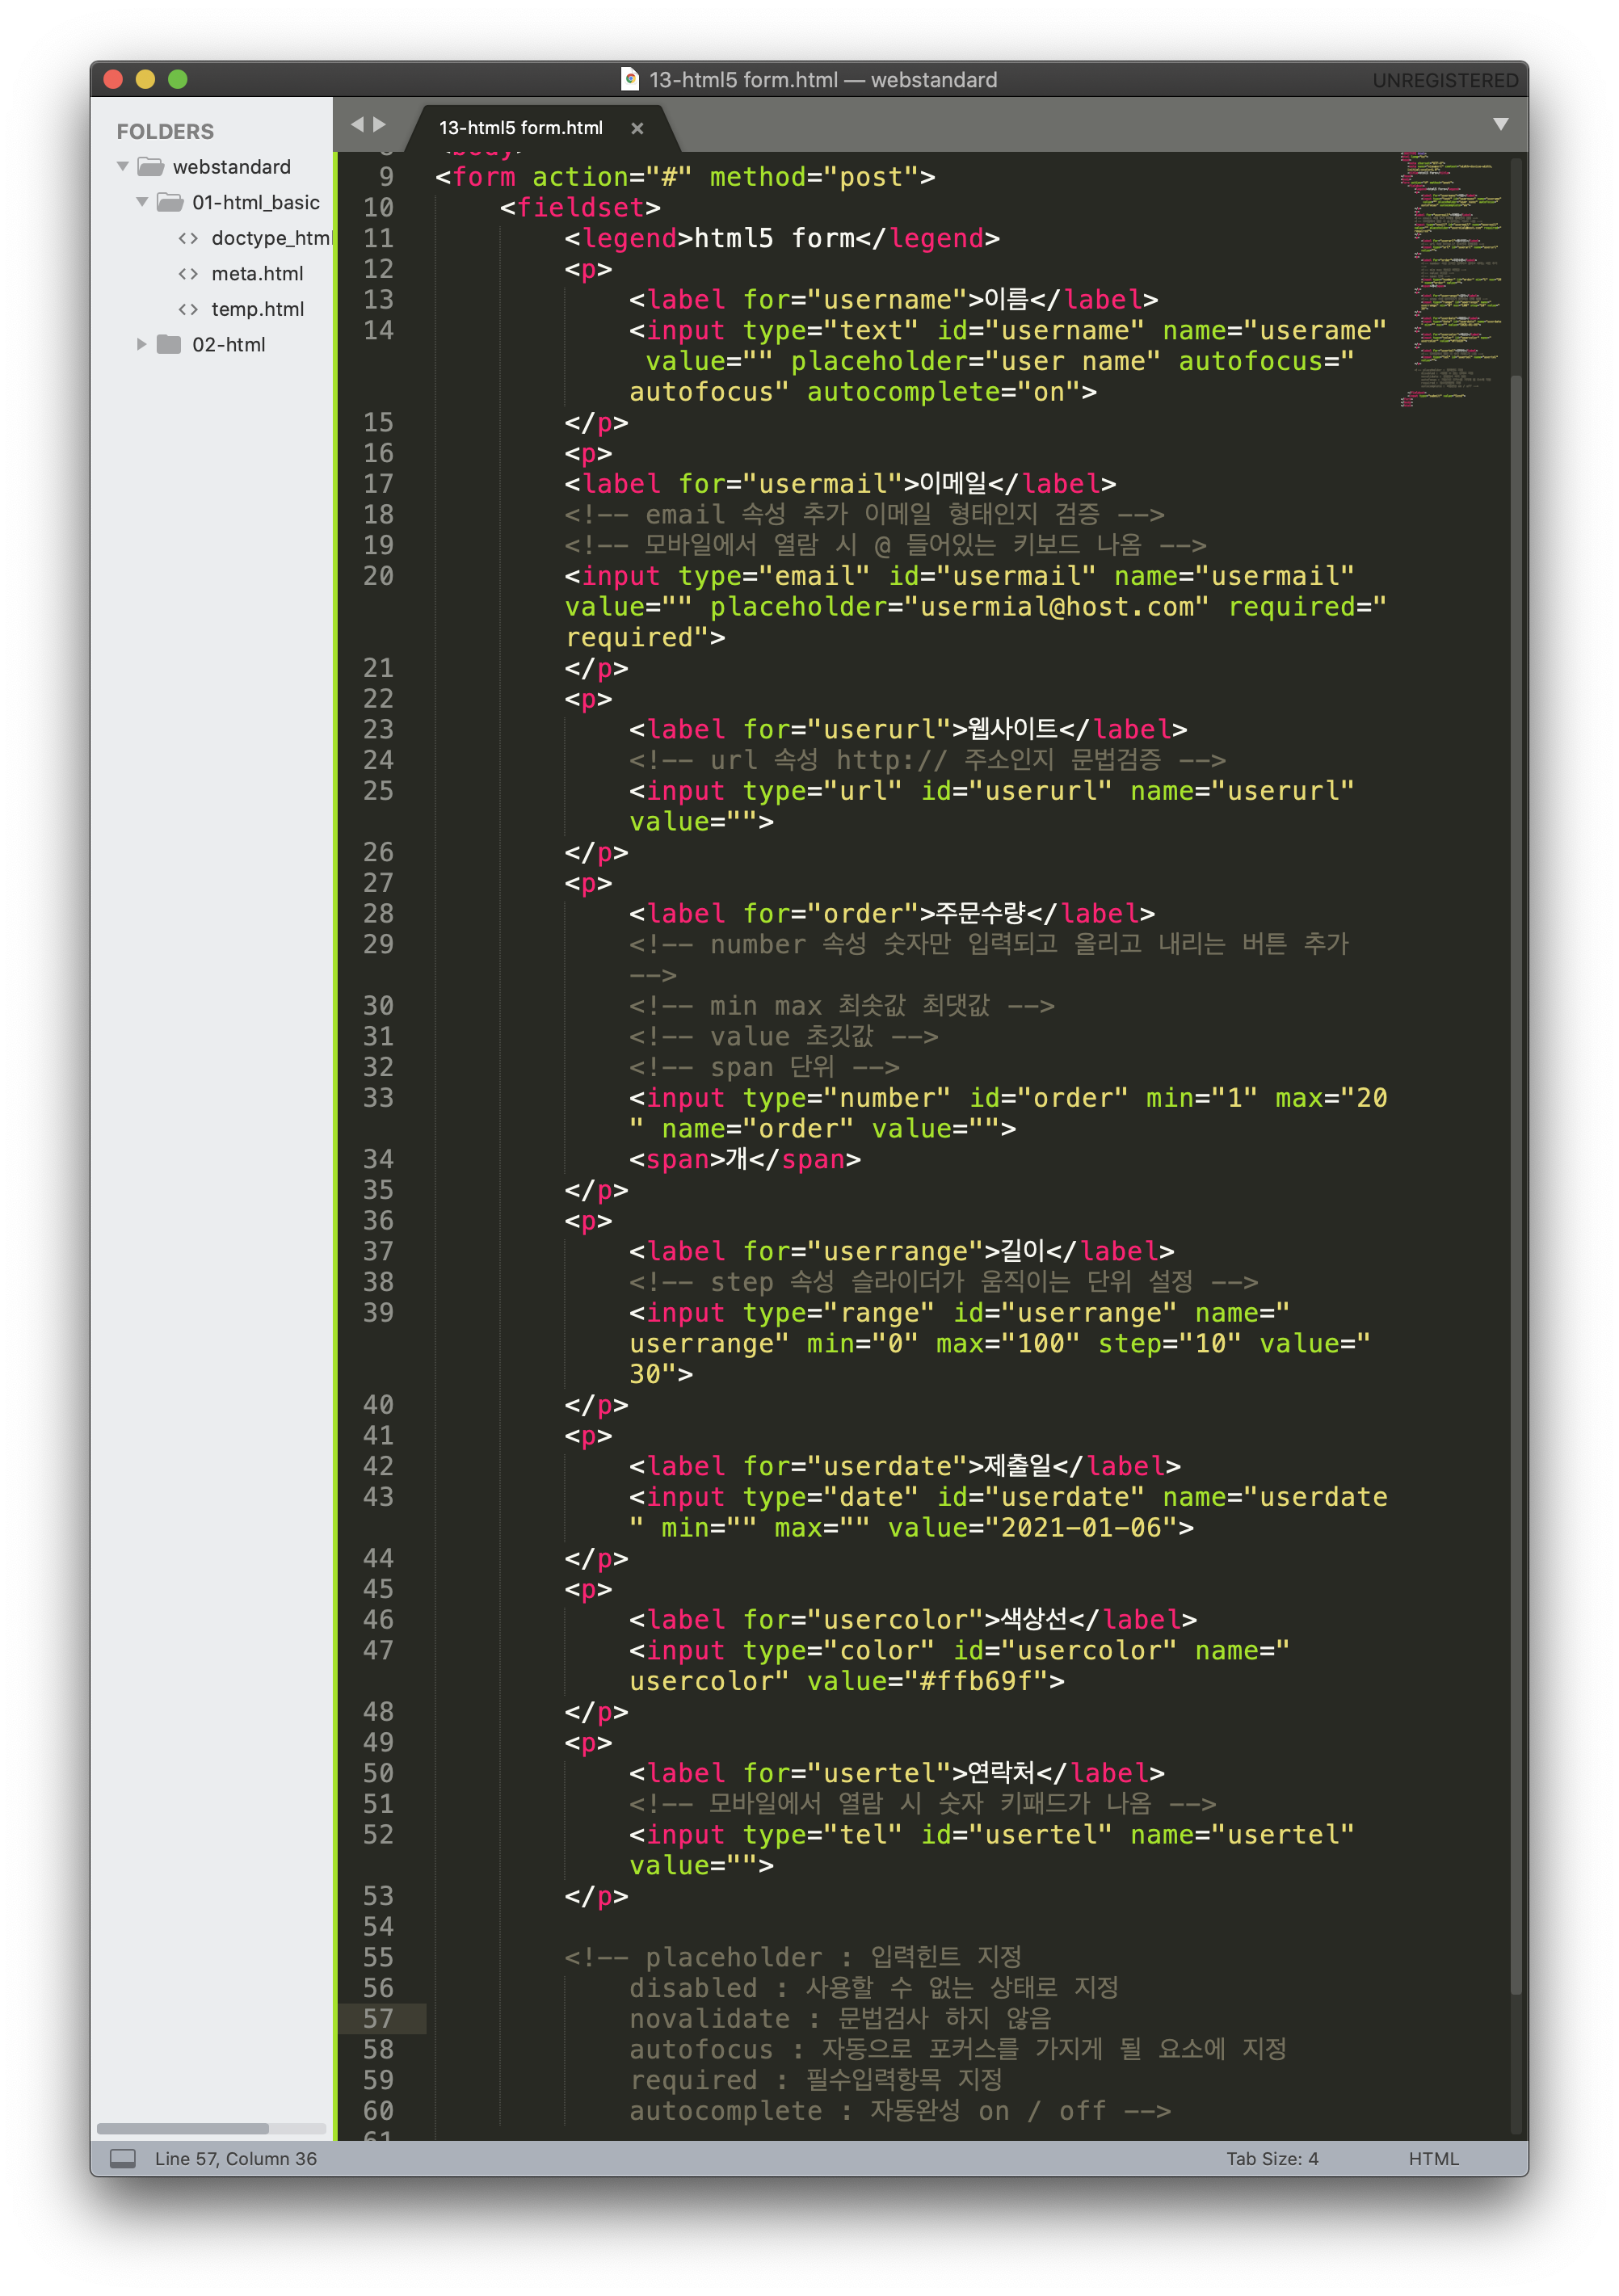Open temp.html from the sidebar
This screenshot has width=1619, height=2296.
[x=257, y=309]
